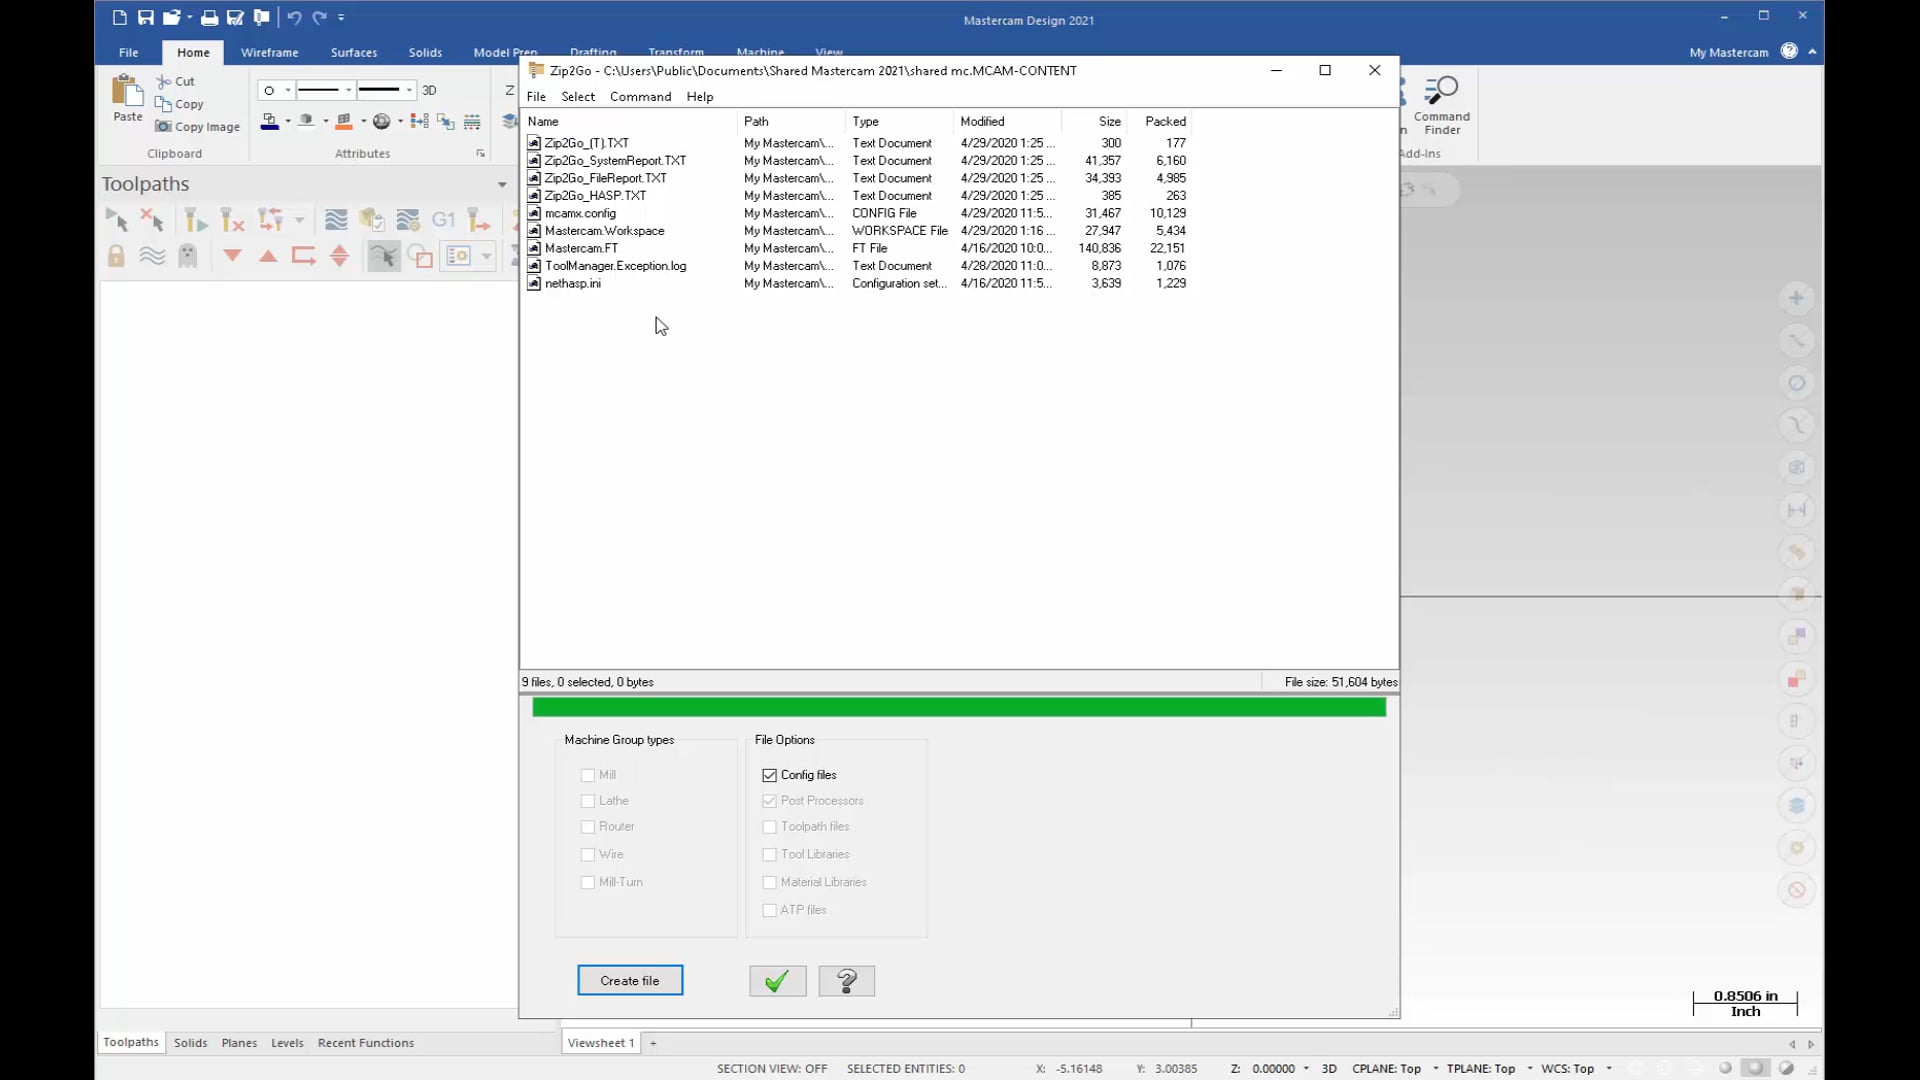The height and width of the screenshot is (1080, 1920).
Task: Click the Create file button
Action: click(x=630, y=980)
